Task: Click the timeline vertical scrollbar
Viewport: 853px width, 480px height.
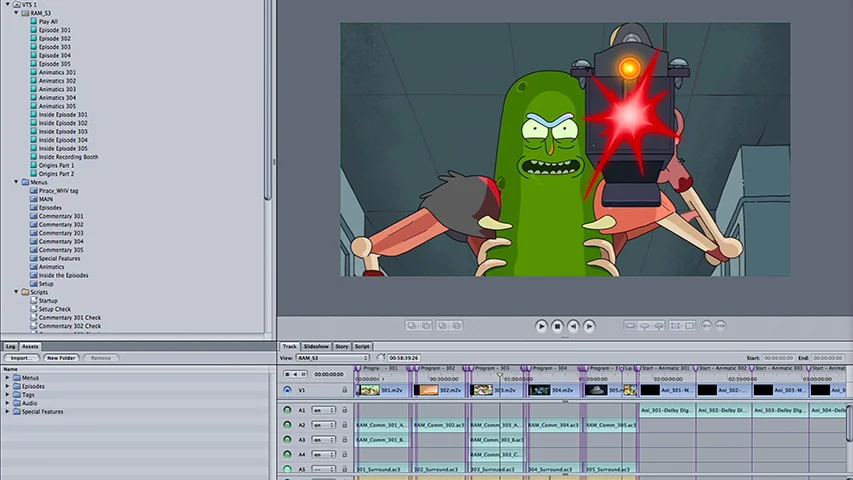Action: tap(849, 422)
